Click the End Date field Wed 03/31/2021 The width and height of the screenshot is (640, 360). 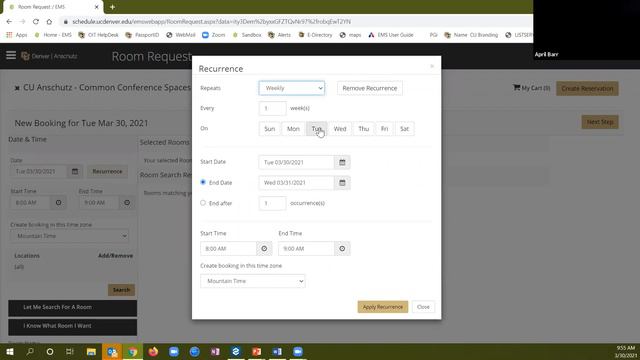click(296, 182)
